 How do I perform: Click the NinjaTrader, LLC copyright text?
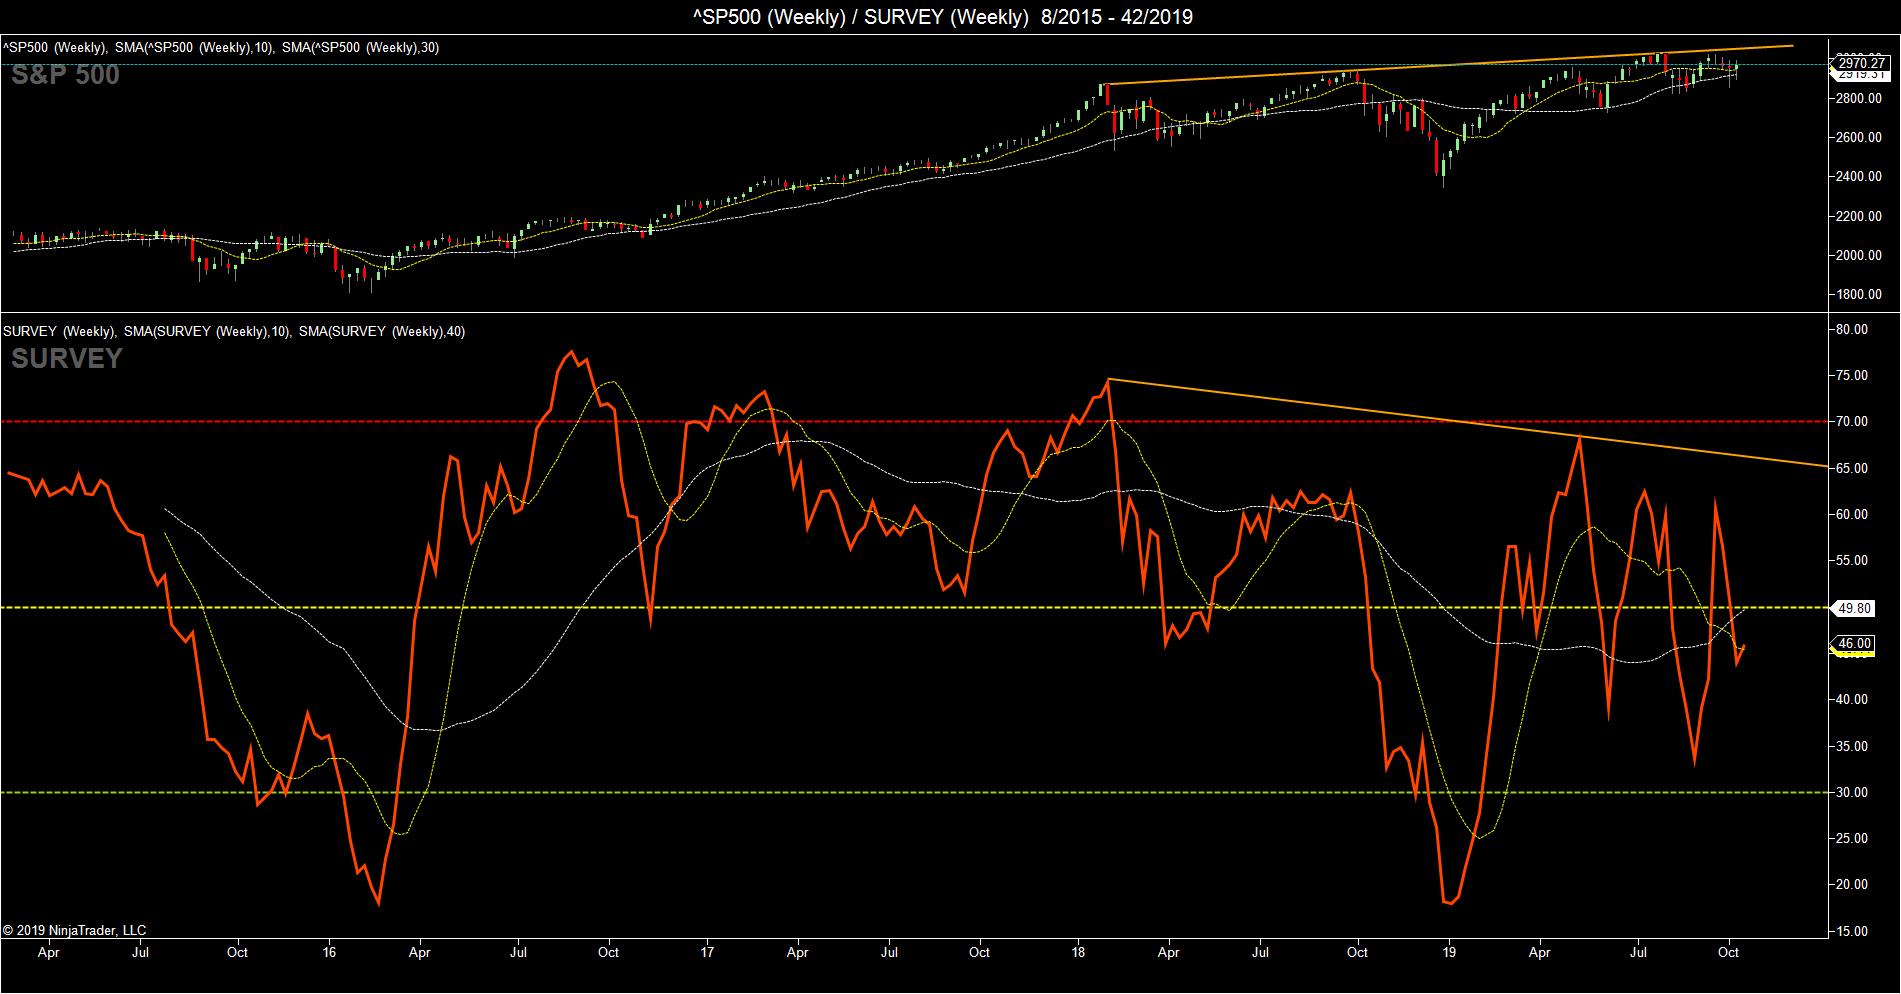pyautogui.click(x=74, y=930)
